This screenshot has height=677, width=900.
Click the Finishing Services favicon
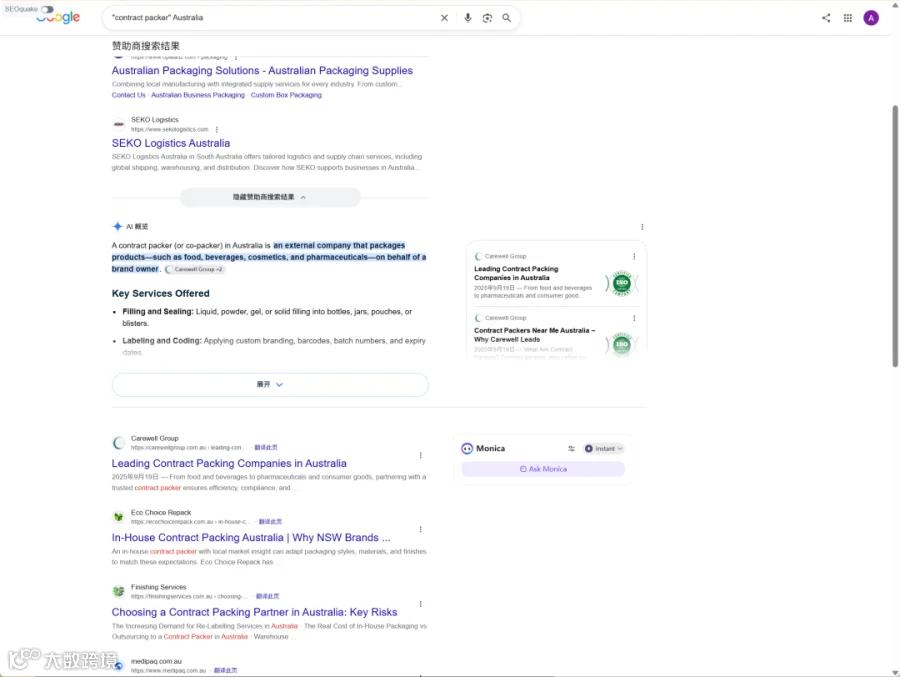click(119, 591)
